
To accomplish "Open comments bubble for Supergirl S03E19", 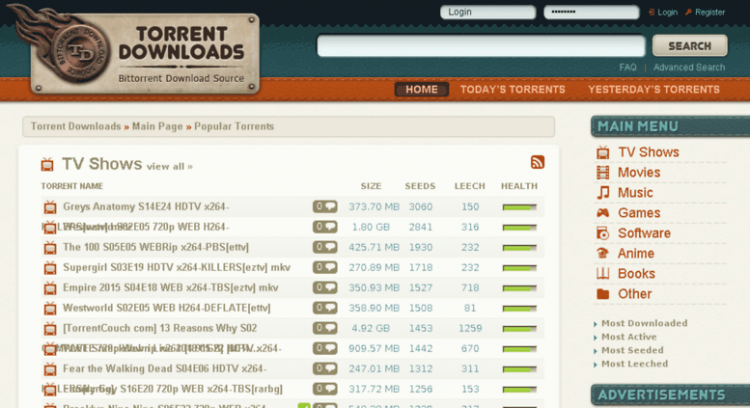I will point(325,267).
